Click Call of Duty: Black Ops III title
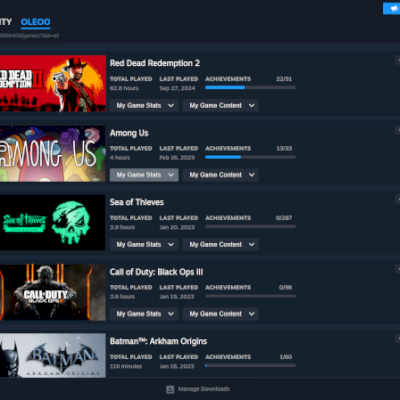 (156, 272)
